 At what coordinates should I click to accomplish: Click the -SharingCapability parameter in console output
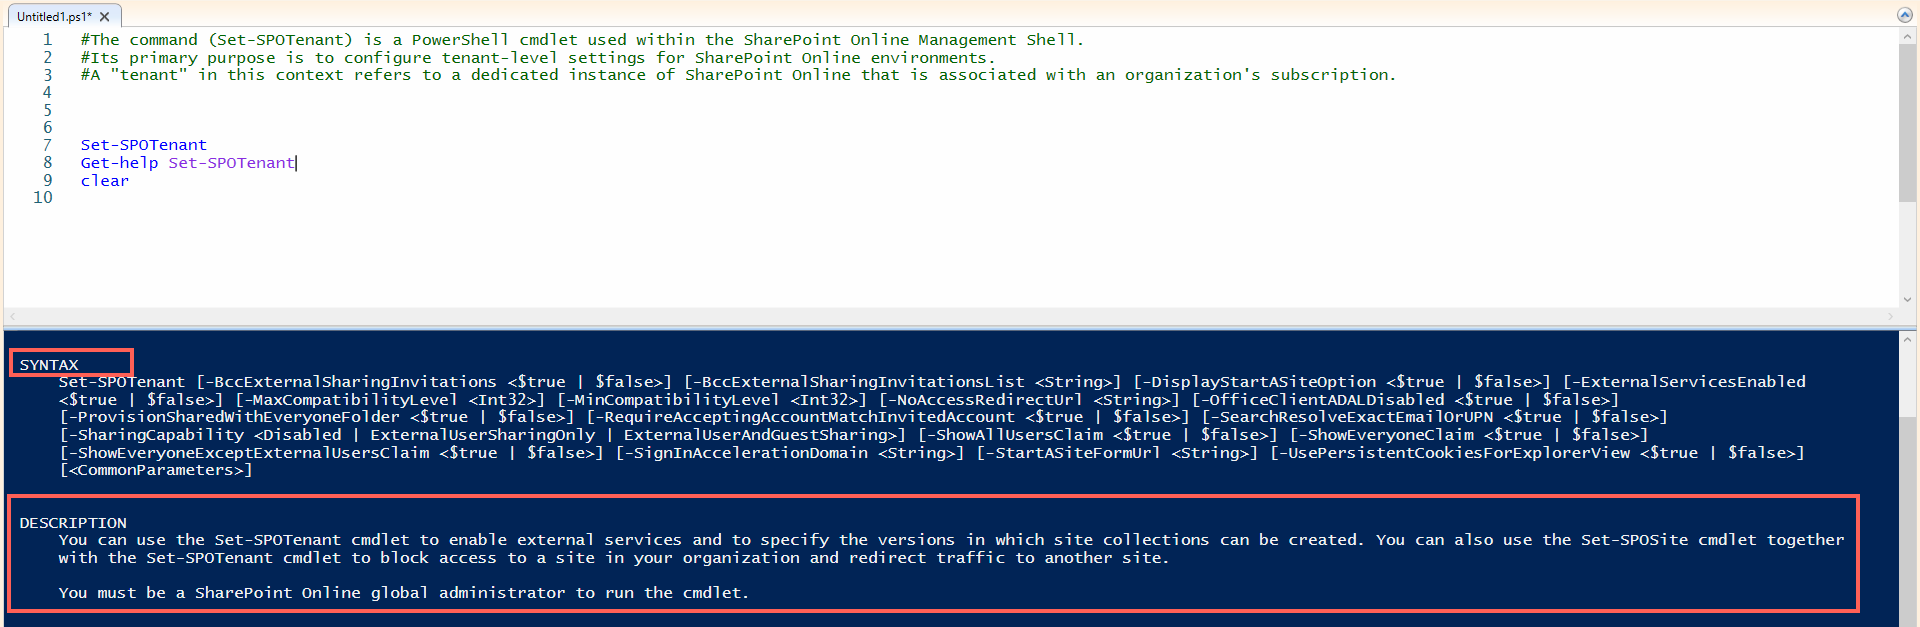click(x=155, y=435)
